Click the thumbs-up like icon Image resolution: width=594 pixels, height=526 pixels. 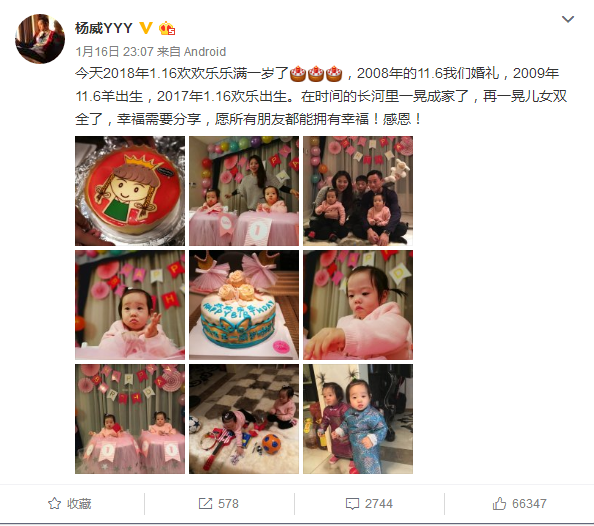499,504
